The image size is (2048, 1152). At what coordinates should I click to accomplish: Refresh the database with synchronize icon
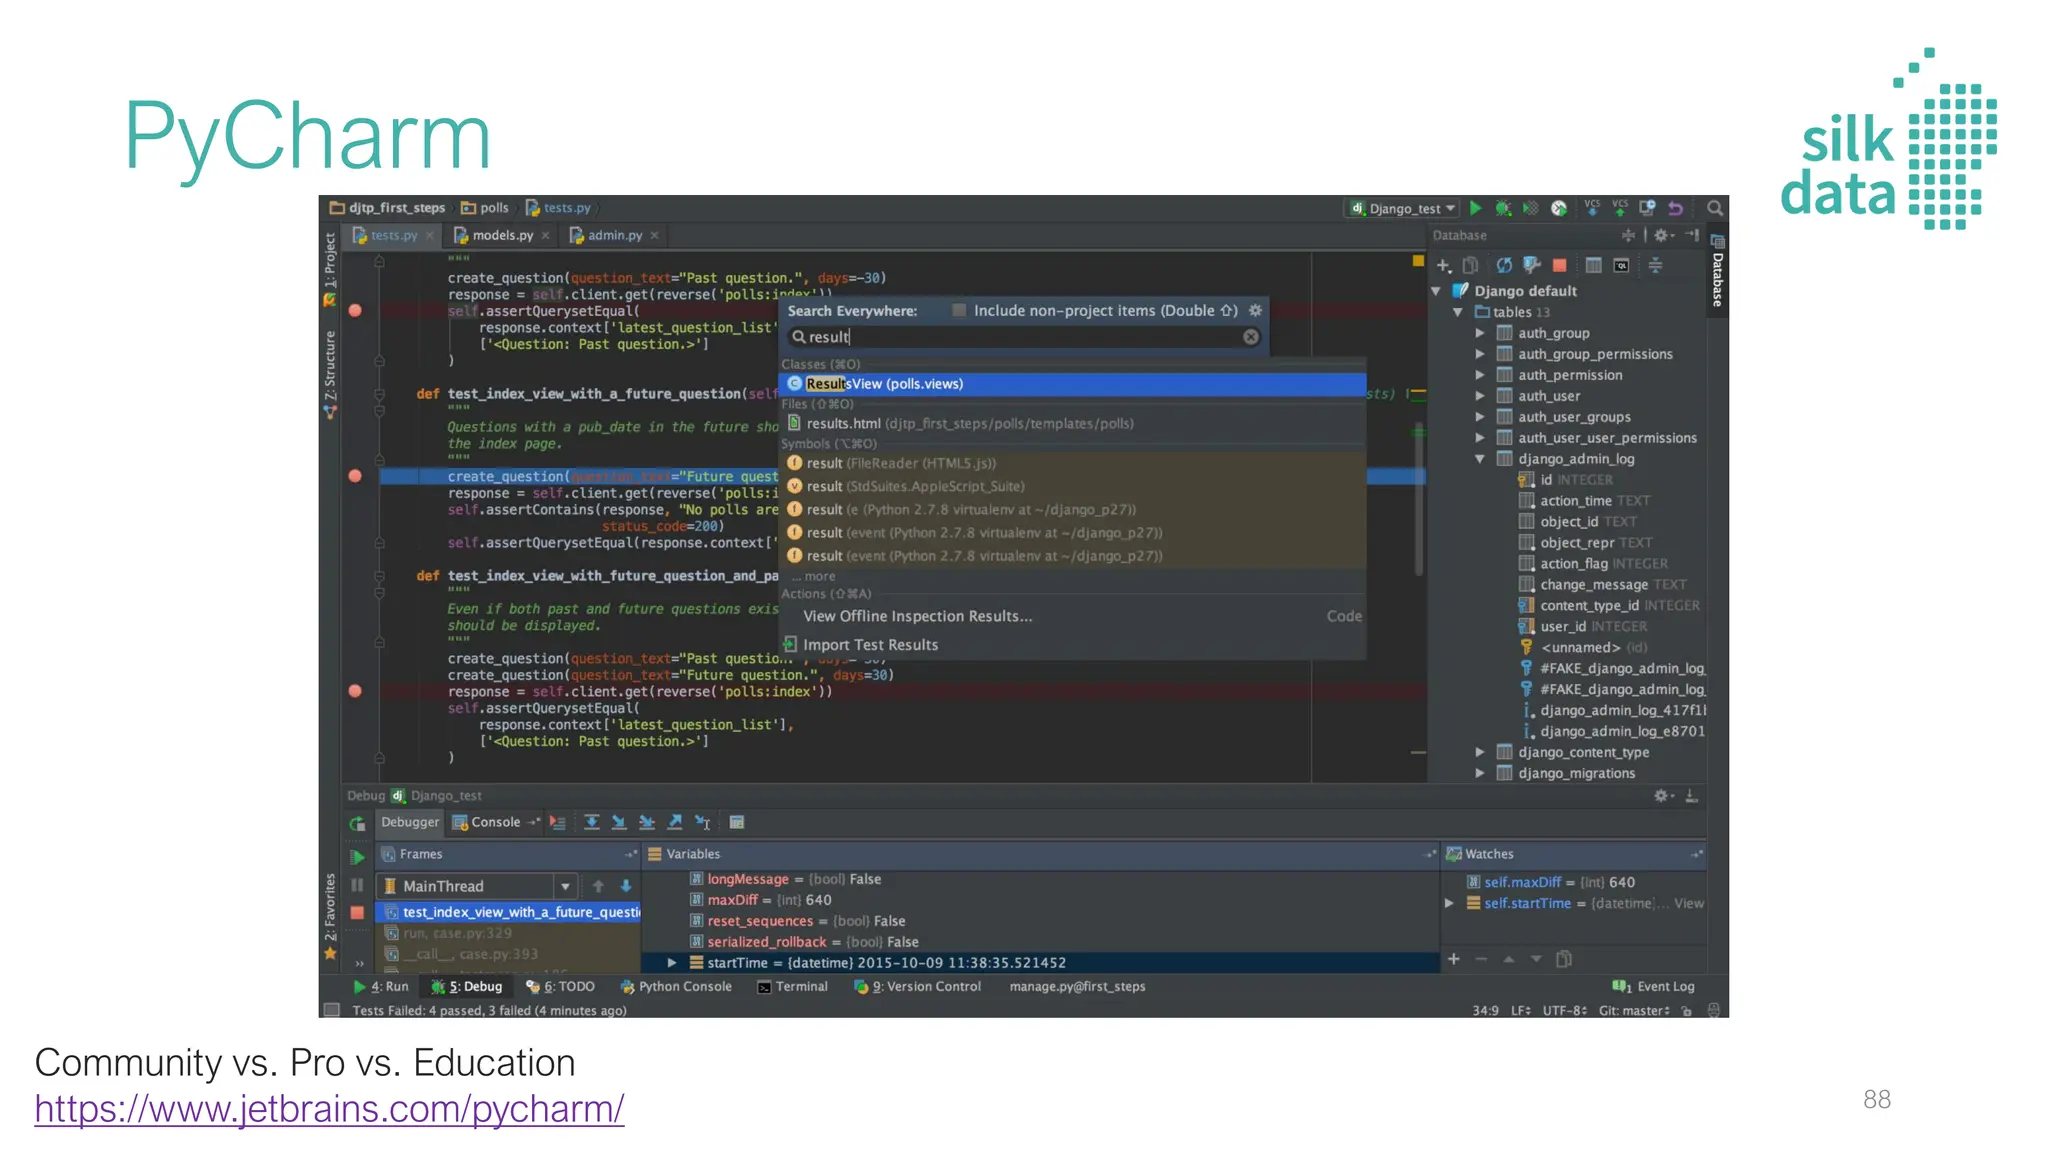click(x=1504, y=265)
